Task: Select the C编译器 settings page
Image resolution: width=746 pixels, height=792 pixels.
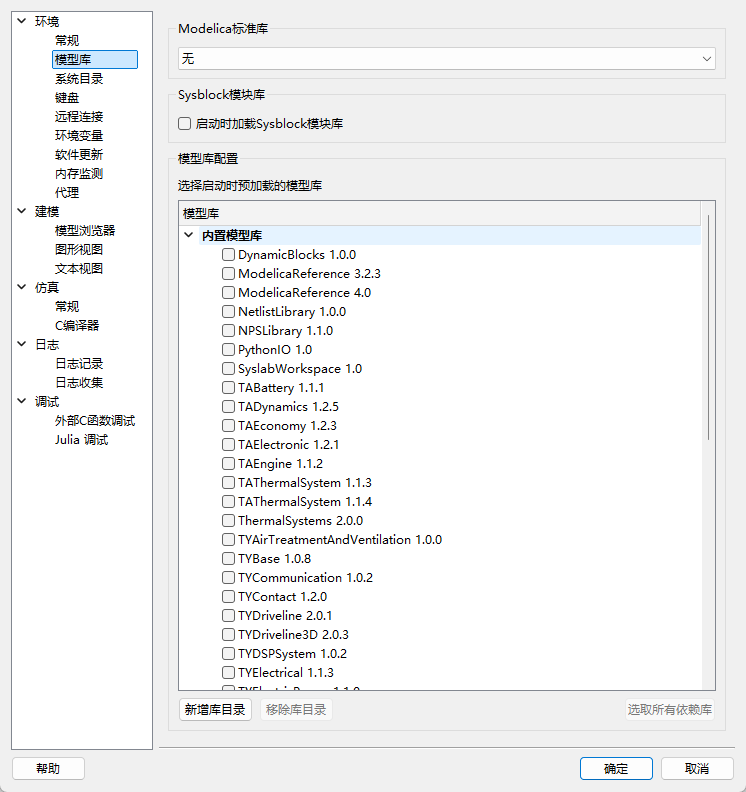Action: coord(77,326)
